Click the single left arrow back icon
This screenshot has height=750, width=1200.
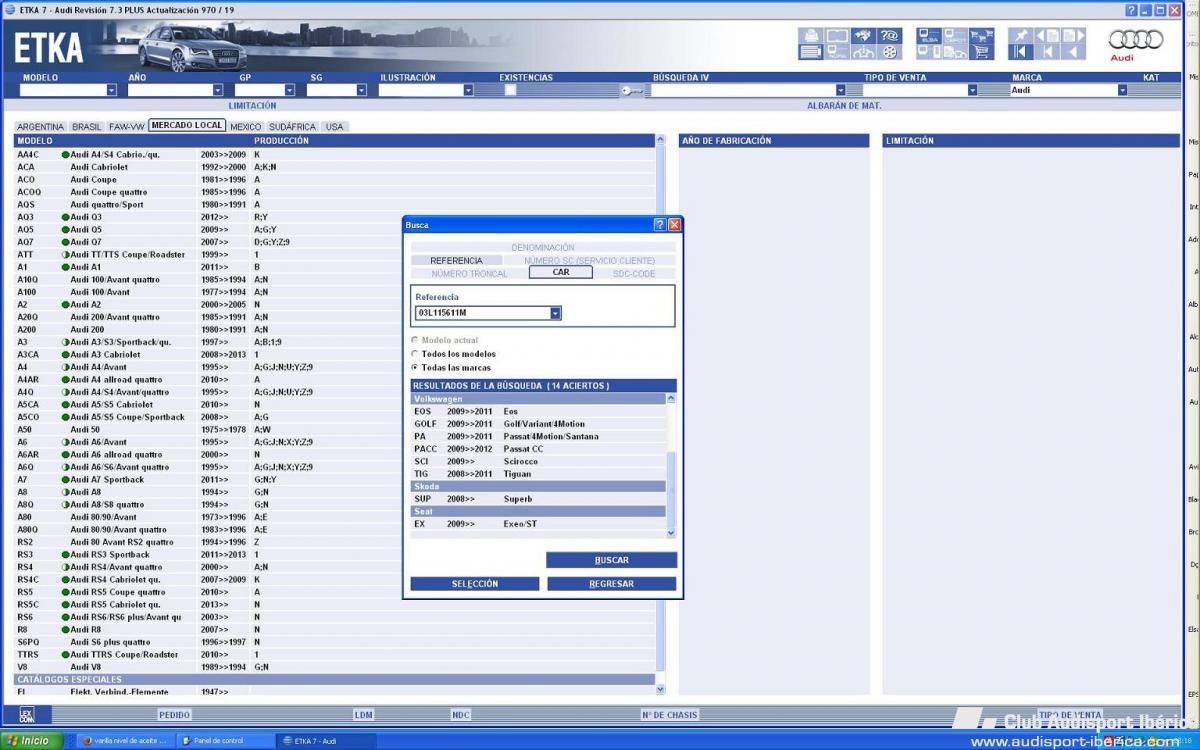[1073, 52]
